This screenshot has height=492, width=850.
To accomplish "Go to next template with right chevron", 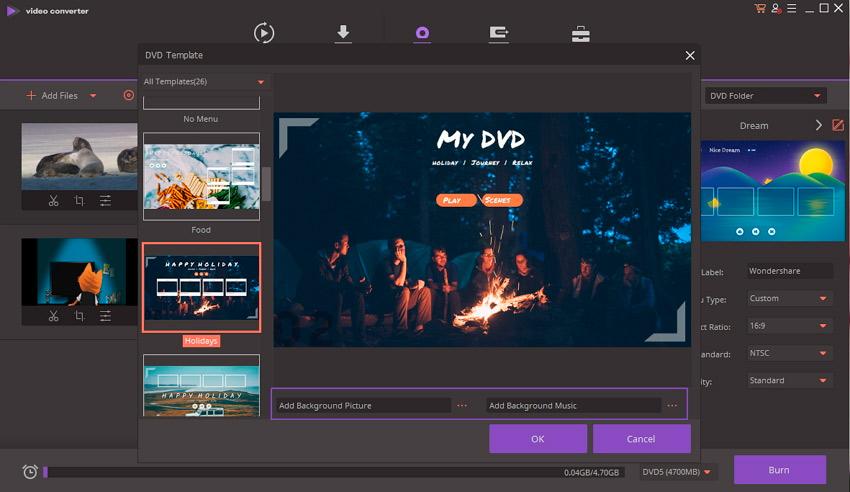I will (x=818, y=125).
